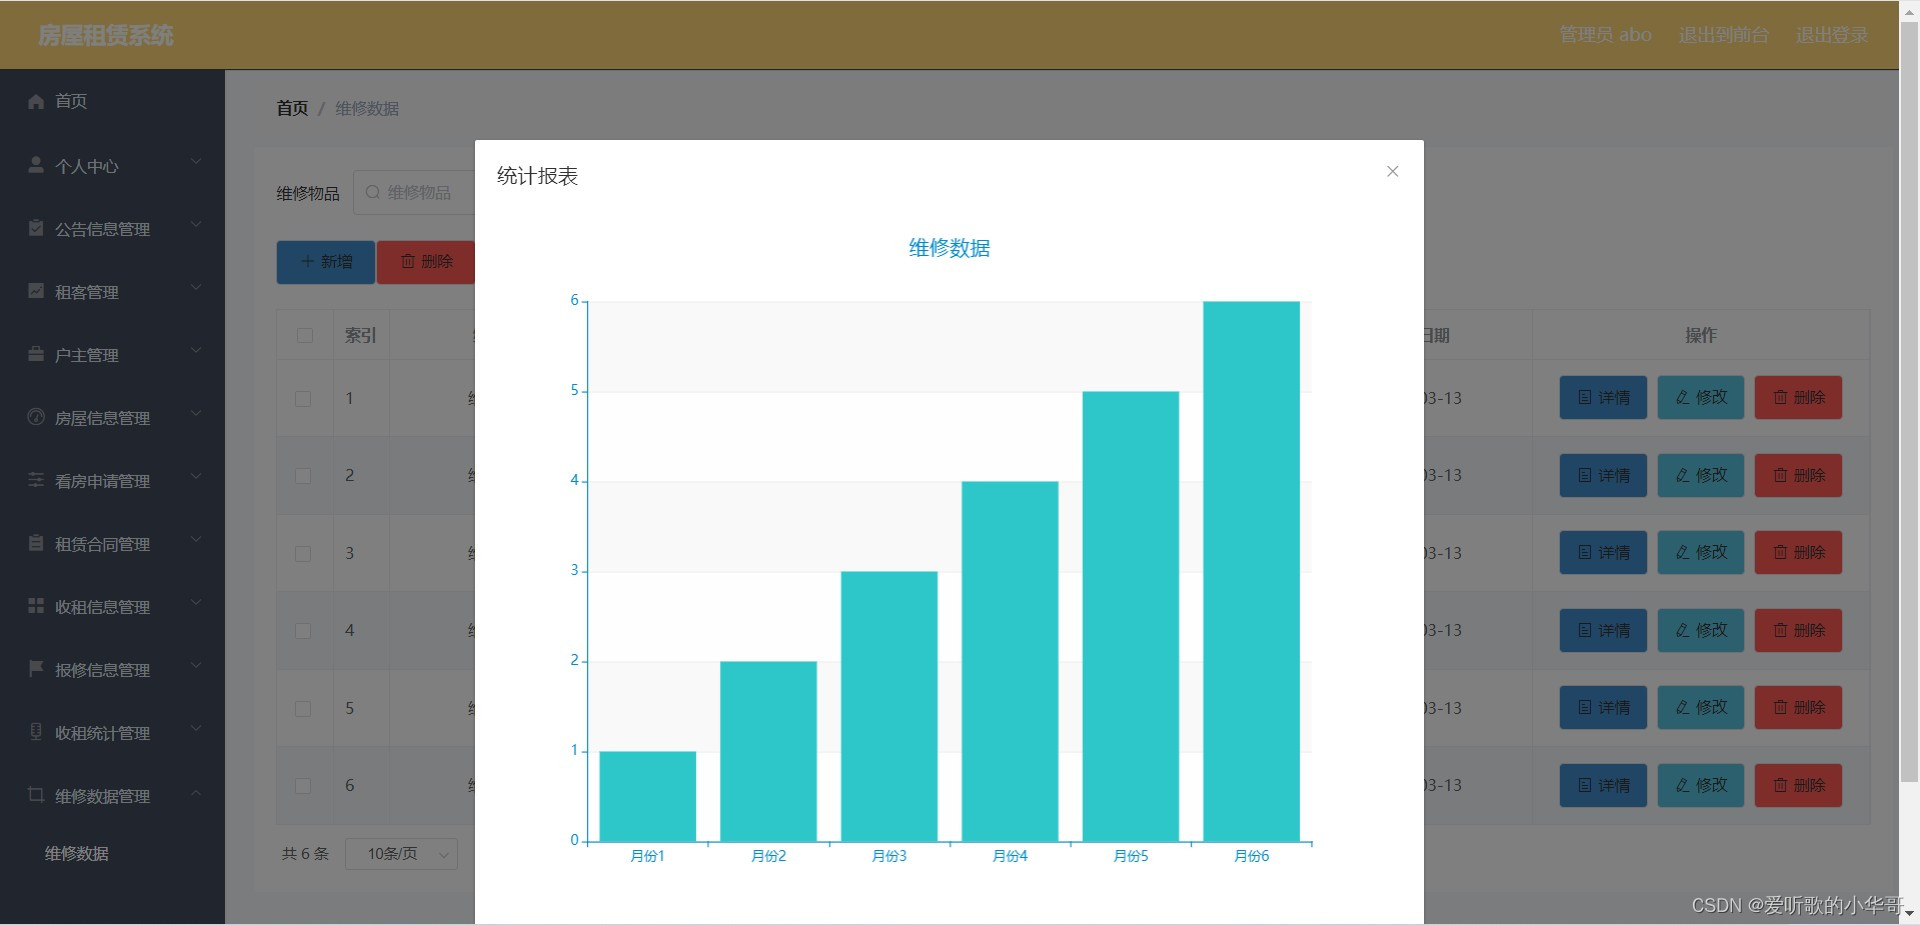Viewport: 1920px width, 925px height.
Task: Close the 统计报表 dialog
Action: [x=1392, y=171]
